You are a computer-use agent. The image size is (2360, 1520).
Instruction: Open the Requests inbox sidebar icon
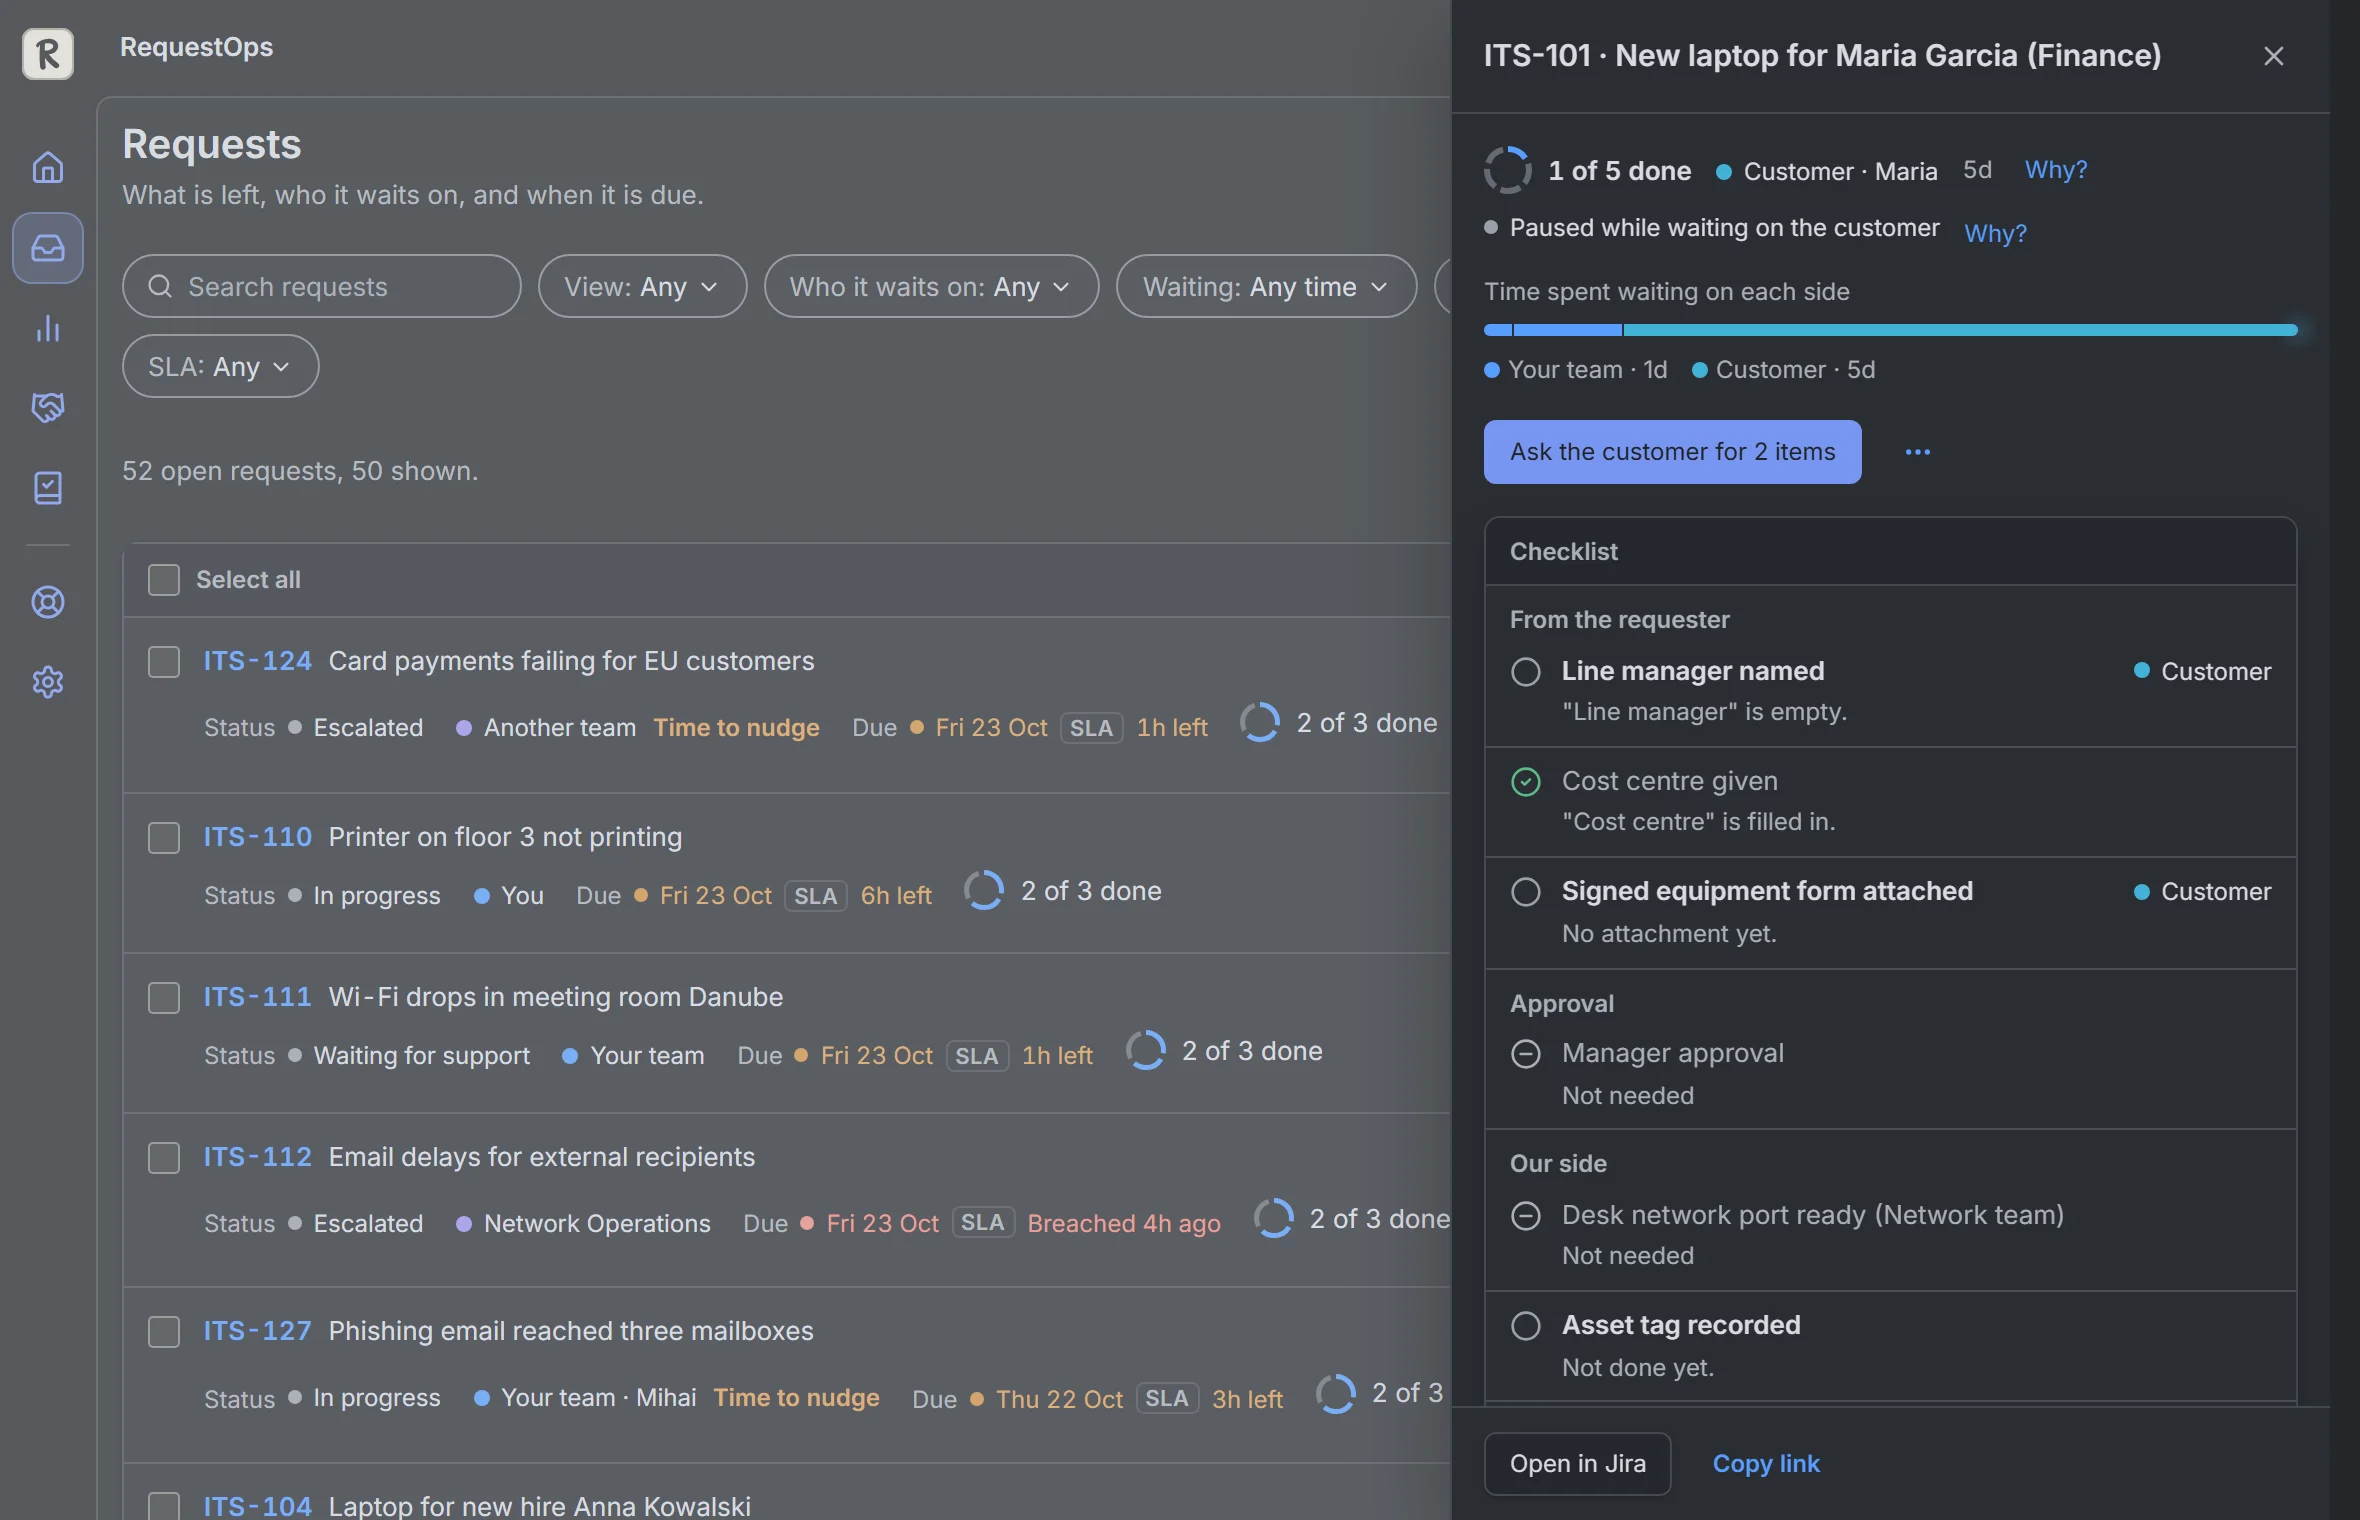click(x=48, y=247)
